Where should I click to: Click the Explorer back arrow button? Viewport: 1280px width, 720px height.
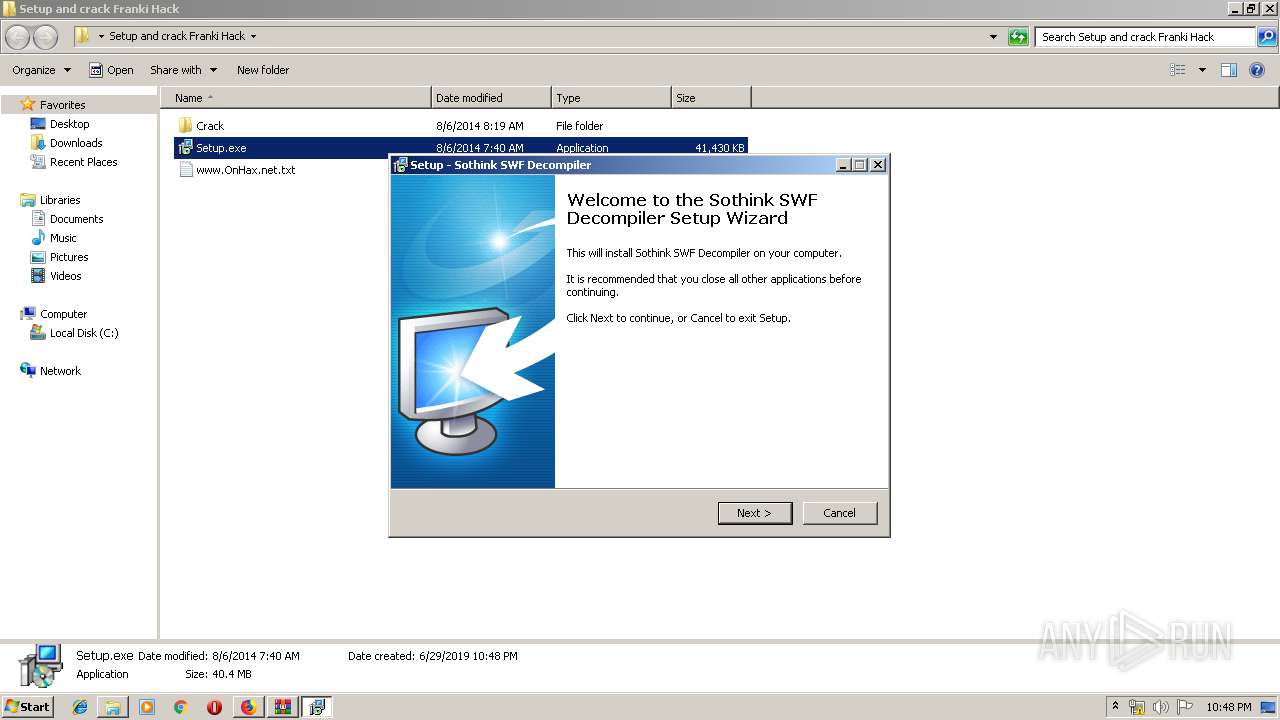pyautogui.click(x=18, y=37)
